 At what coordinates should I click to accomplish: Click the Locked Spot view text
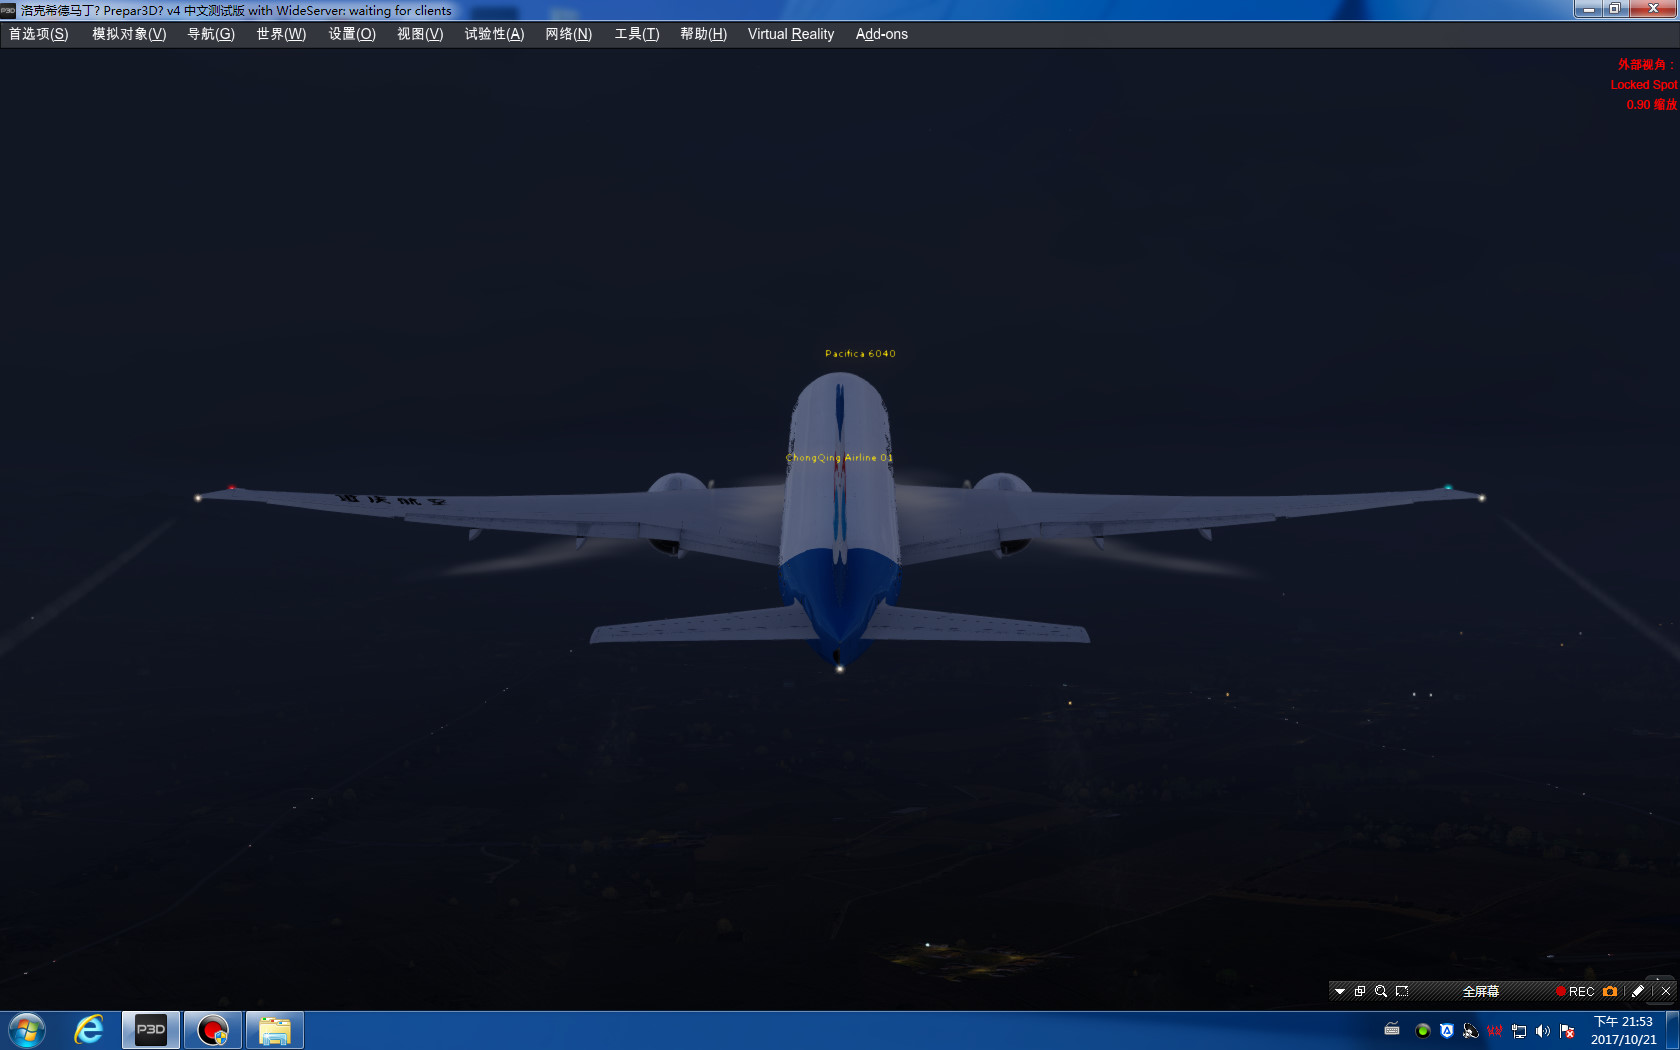pyautogui.click(x=1644, y=85)
